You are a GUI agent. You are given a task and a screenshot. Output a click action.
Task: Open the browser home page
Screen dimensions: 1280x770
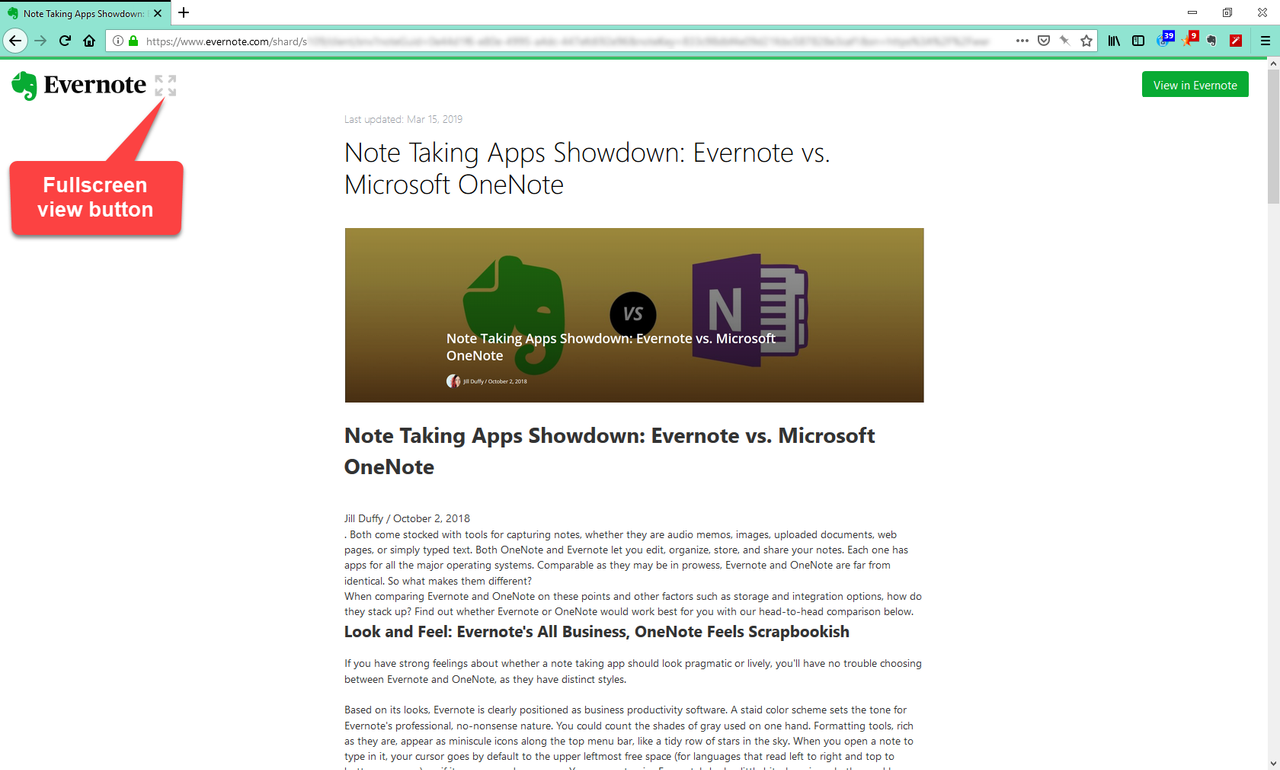[89, 41]
